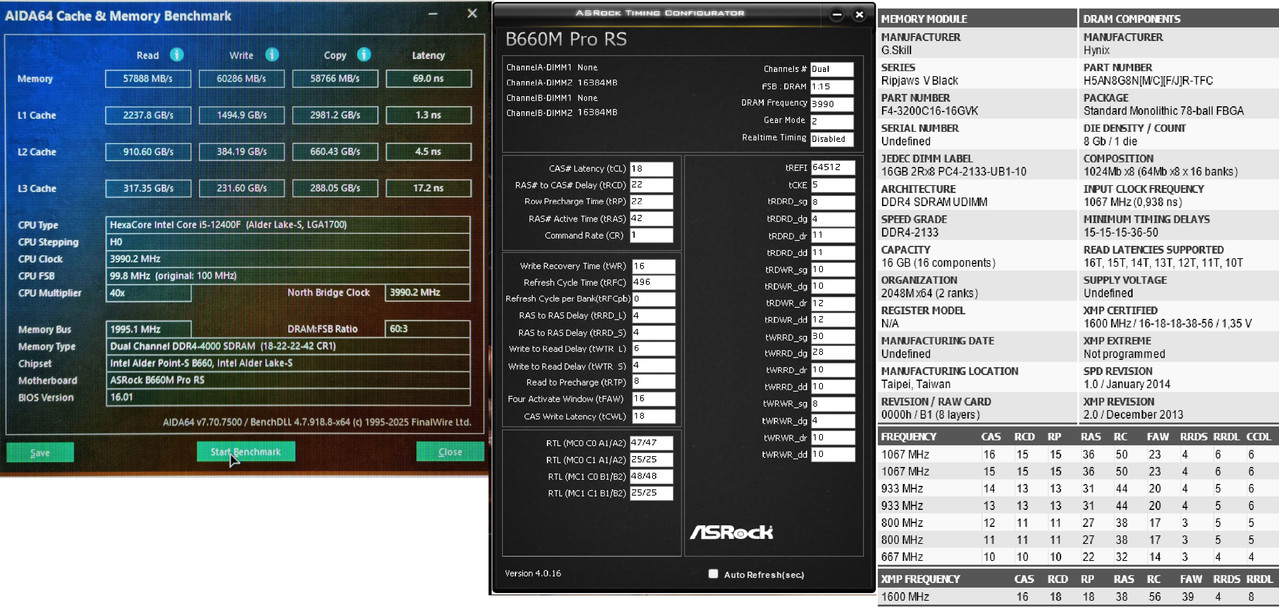Click the Refresh Cycle Time (tRFC) field
This screenshot has width=1279, height=610.
point(653,283)
